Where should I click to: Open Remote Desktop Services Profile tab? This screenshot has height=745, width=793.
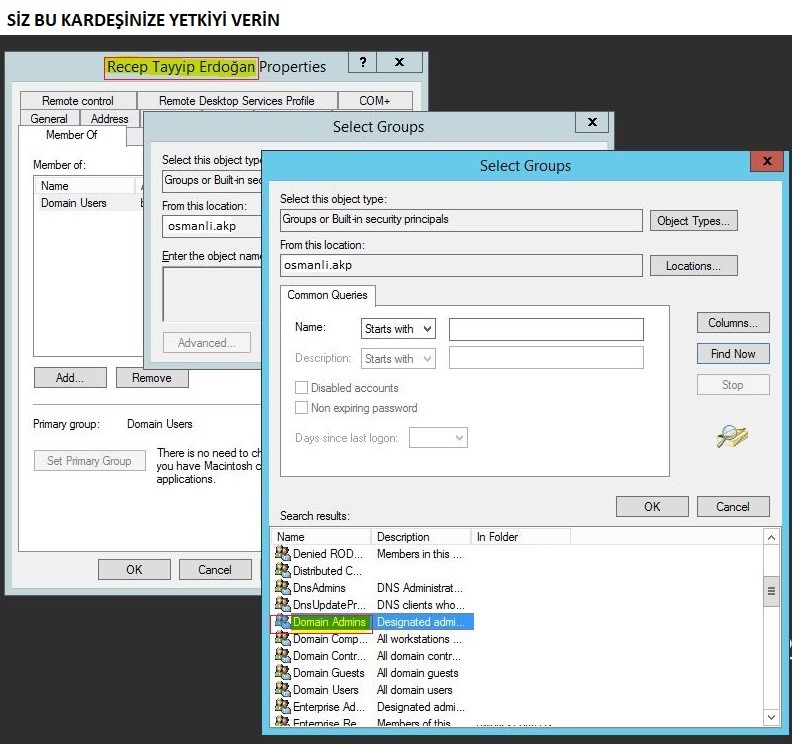237,101
